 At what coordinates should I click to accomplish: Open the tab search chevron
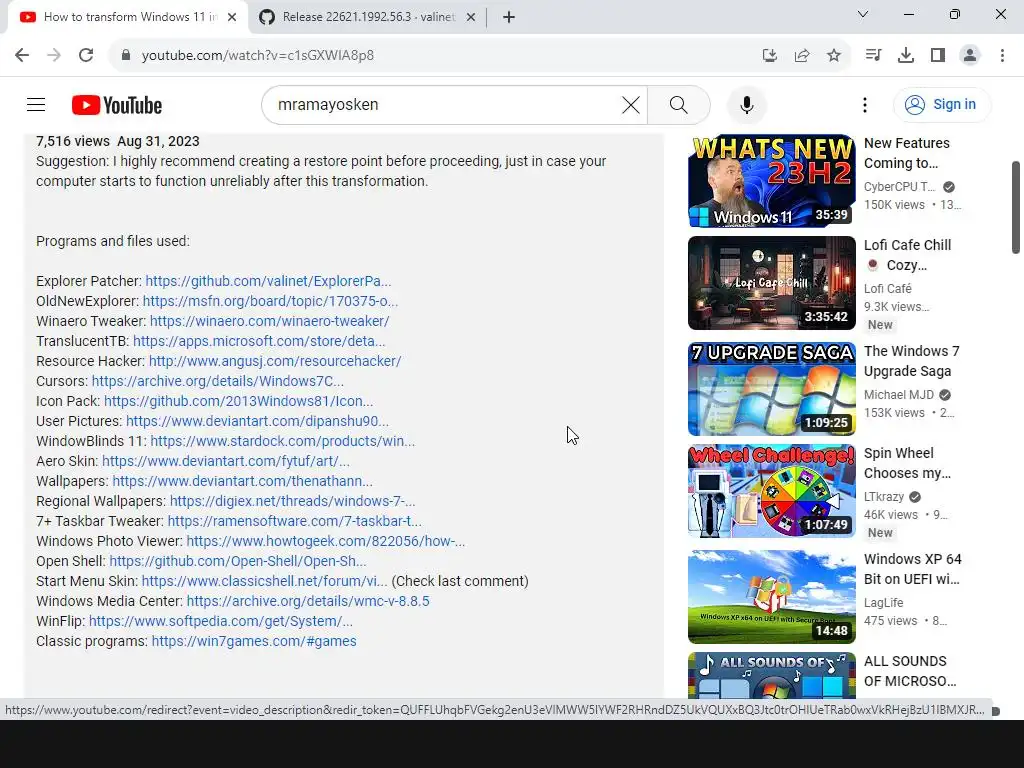863,14
